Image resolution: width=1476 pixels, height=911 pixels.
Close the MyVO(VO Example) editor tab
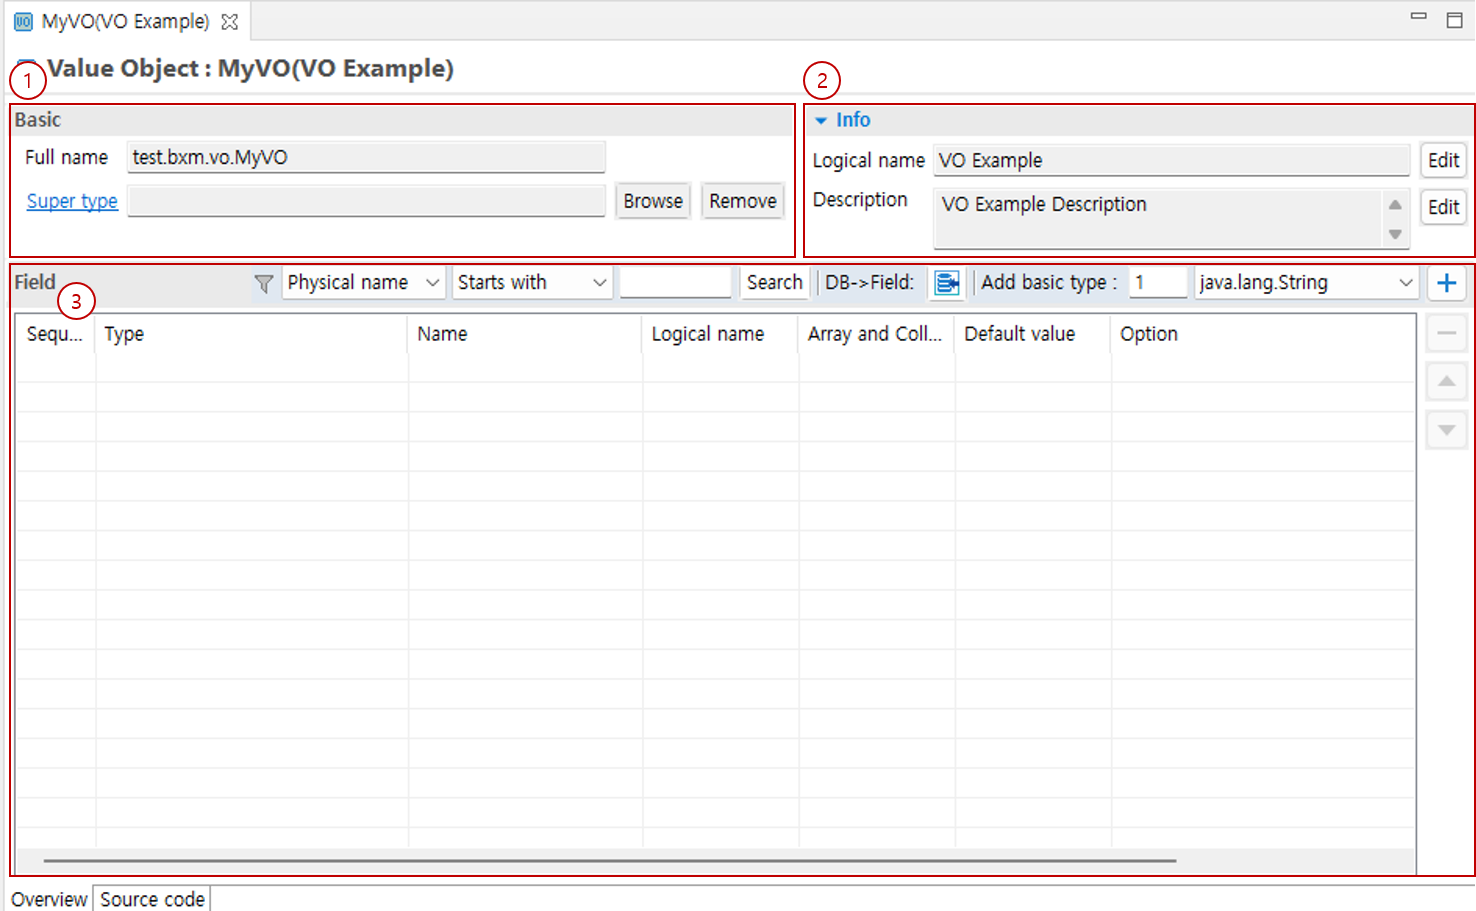230,21
